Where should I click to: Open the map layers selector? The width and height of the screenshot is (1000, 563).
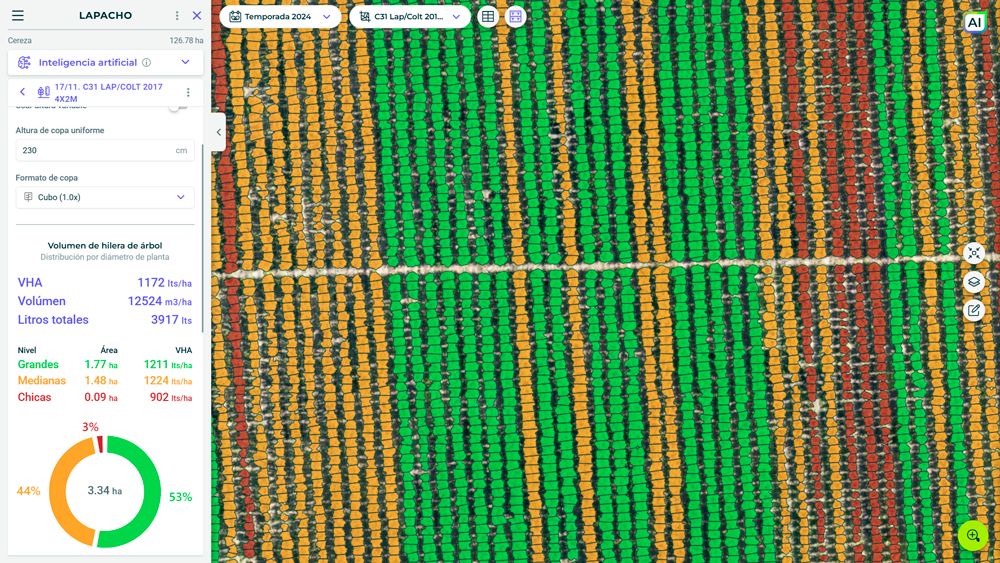click(974, 282)
